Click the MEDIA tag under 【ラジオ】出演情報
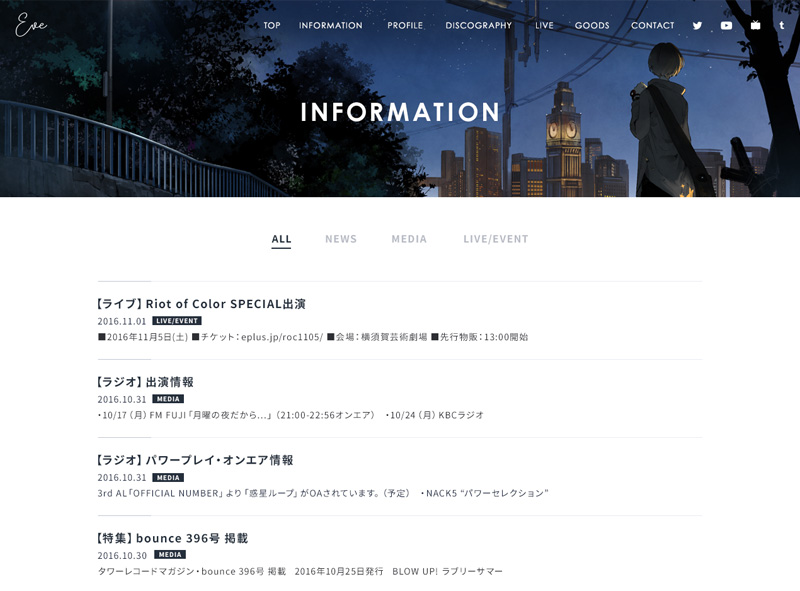 (x=168, y=399)
